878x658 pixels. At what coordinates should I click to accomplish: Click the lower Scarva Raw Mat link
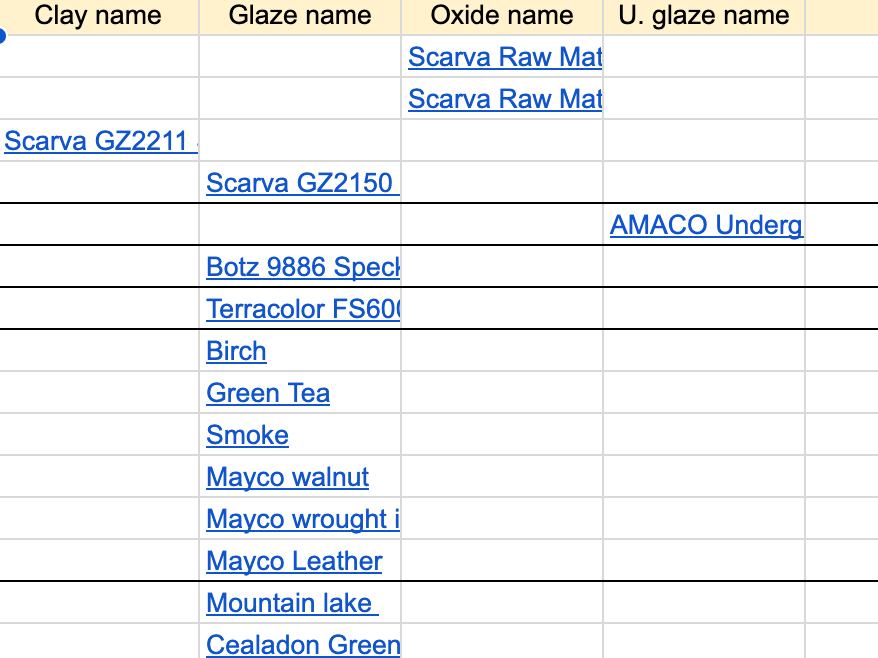click(x=505, y=99)
